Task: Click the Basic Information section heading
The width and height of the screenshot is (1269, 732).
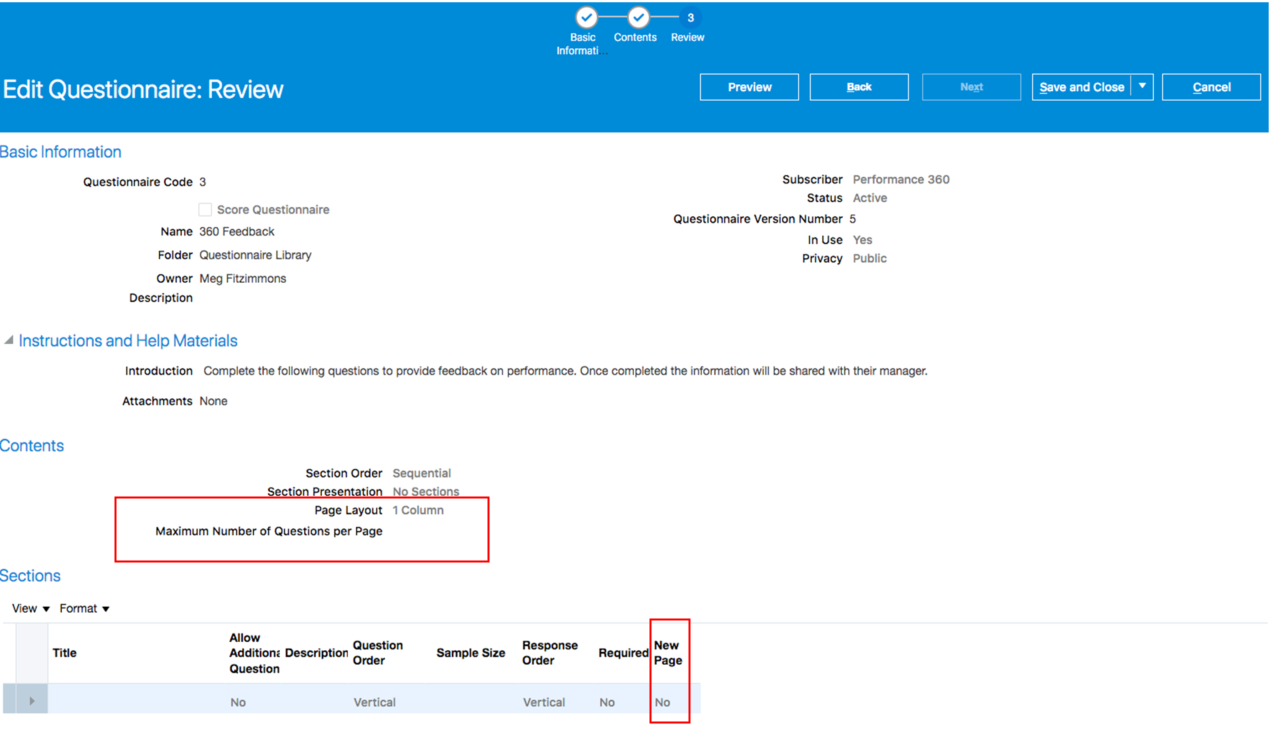Action: click(61, 152)
